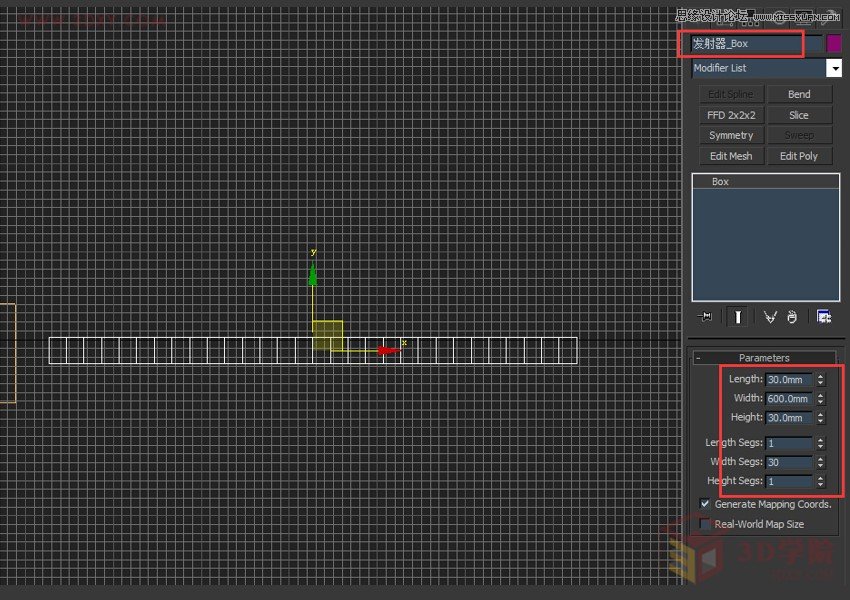Enable Real-World Map Size checkbox

[x=705, y=524]
